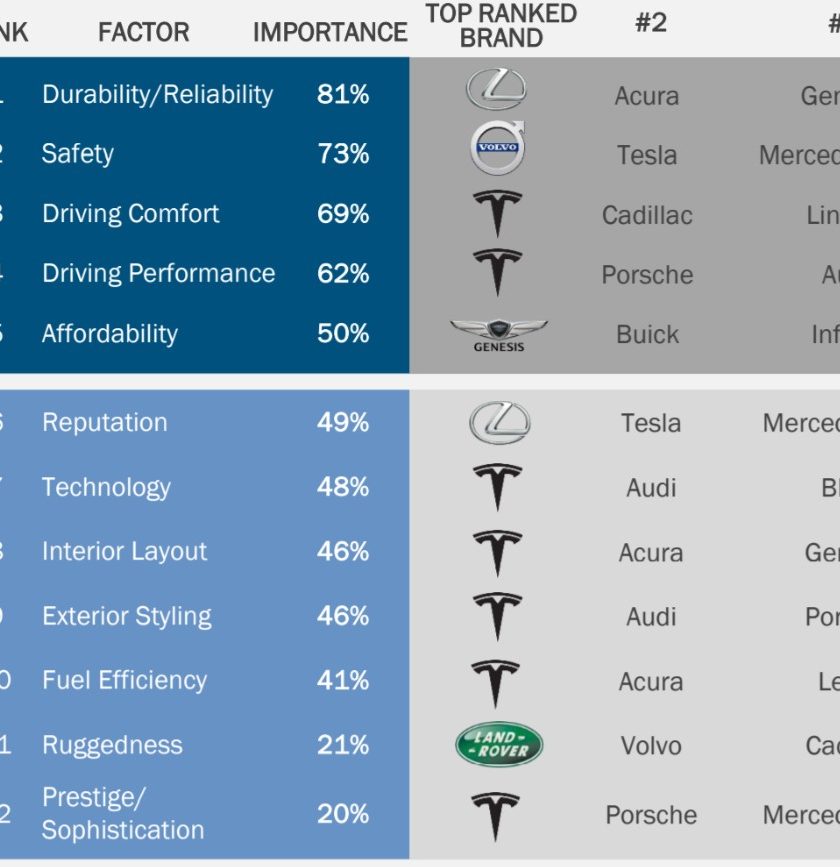
Task: Click the IMPORTANCE column header
Action: [x=330, y=32]
